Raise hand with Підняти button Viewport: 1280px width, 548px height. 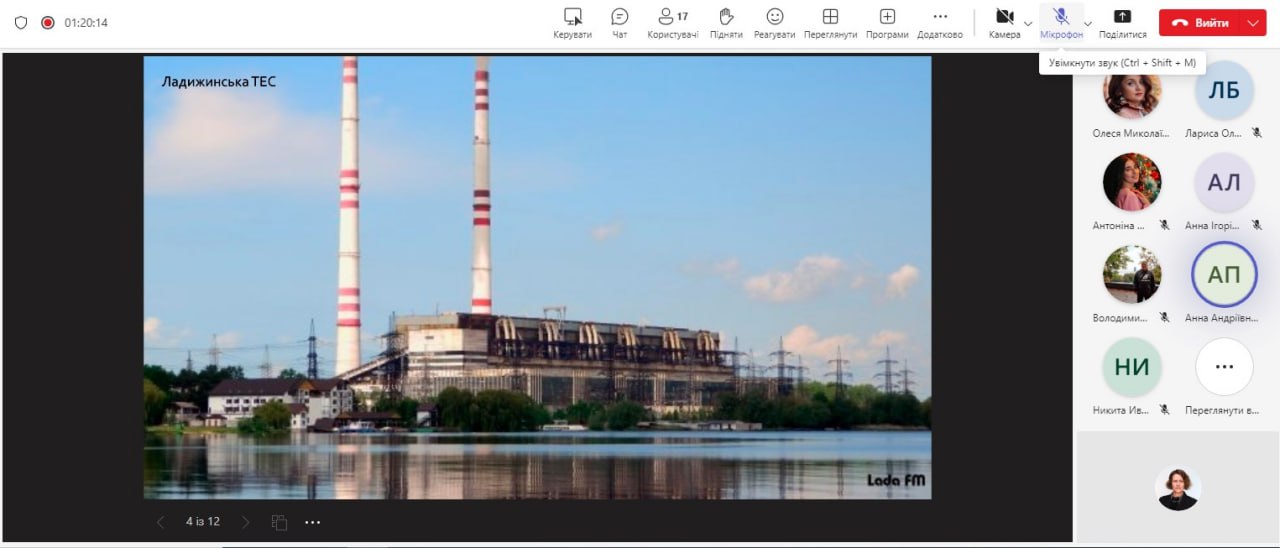726,23
